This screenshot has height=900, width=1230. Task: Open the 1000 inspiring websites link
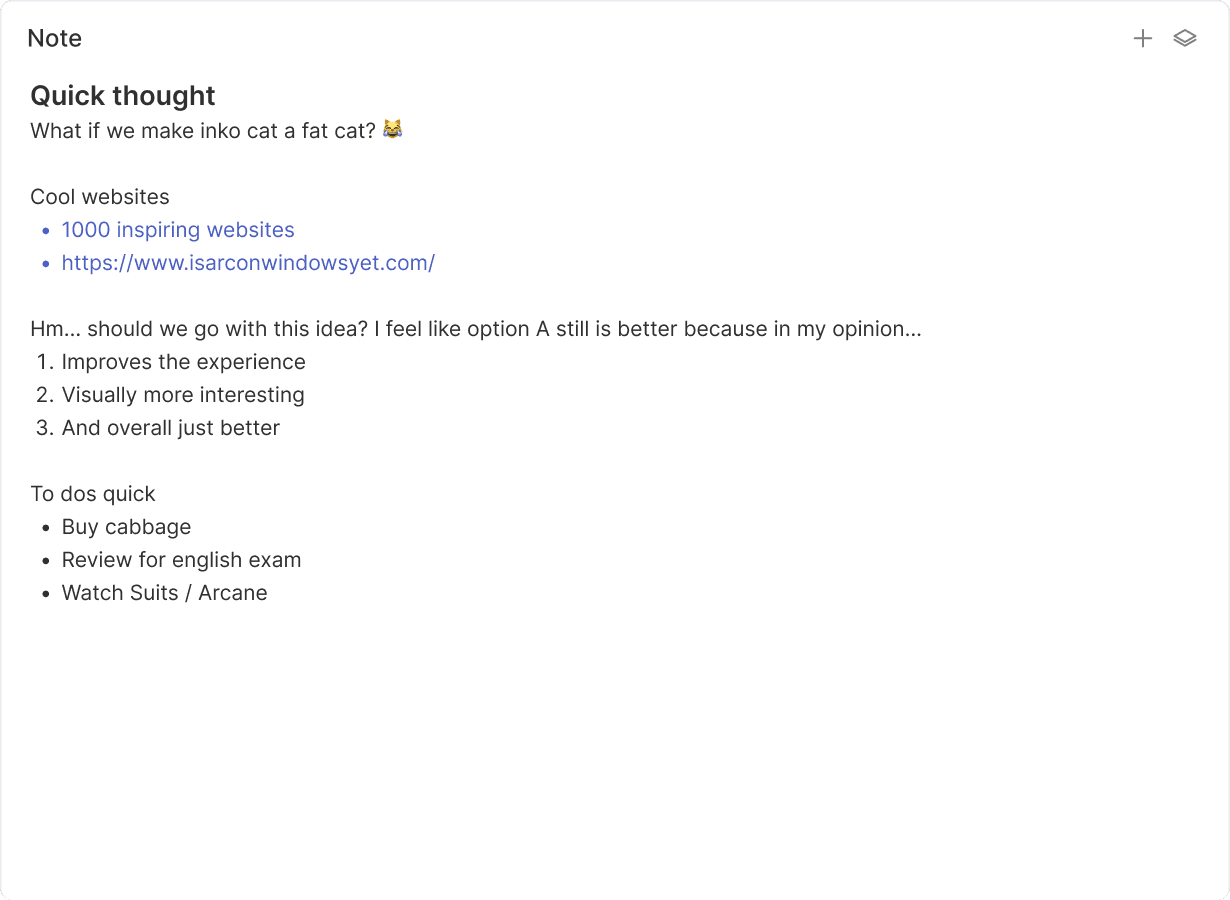point(178,230)
